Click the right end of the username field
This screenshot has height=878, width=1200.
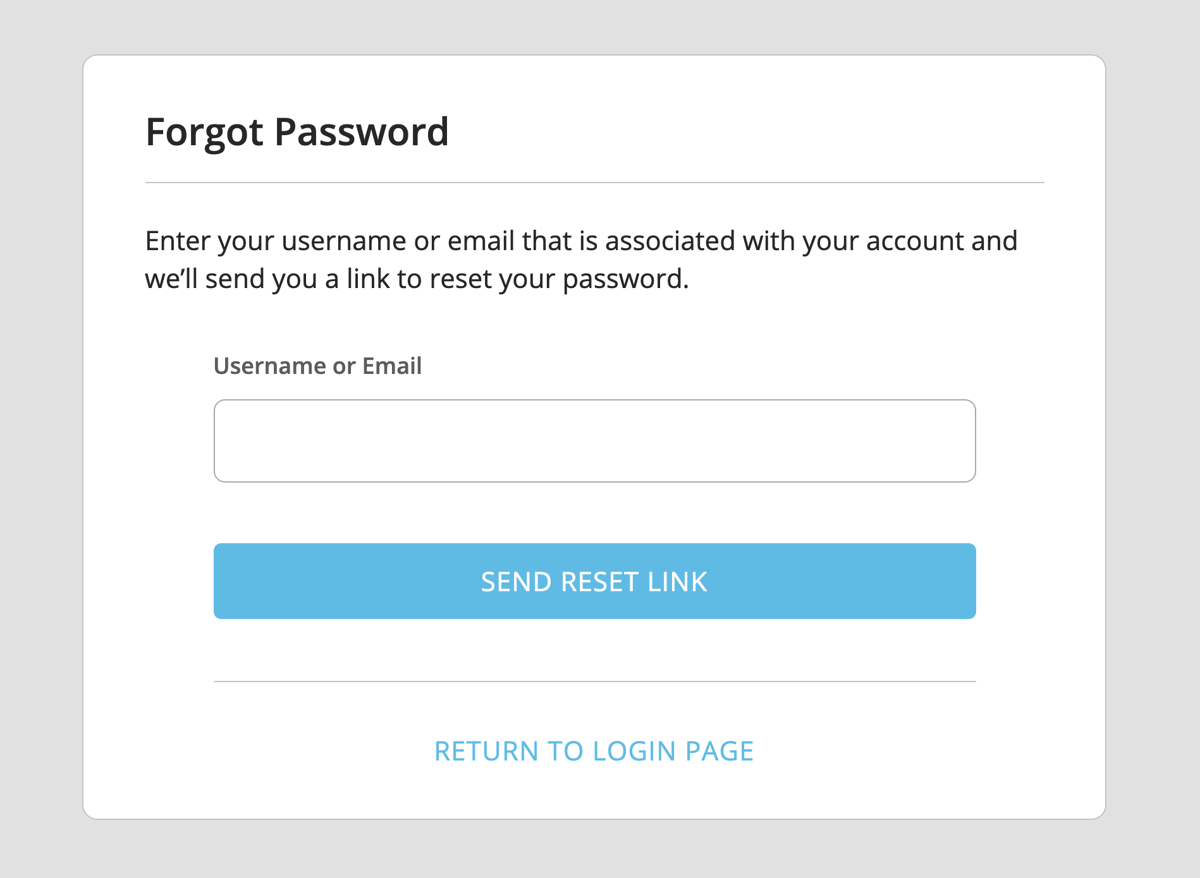960,441
